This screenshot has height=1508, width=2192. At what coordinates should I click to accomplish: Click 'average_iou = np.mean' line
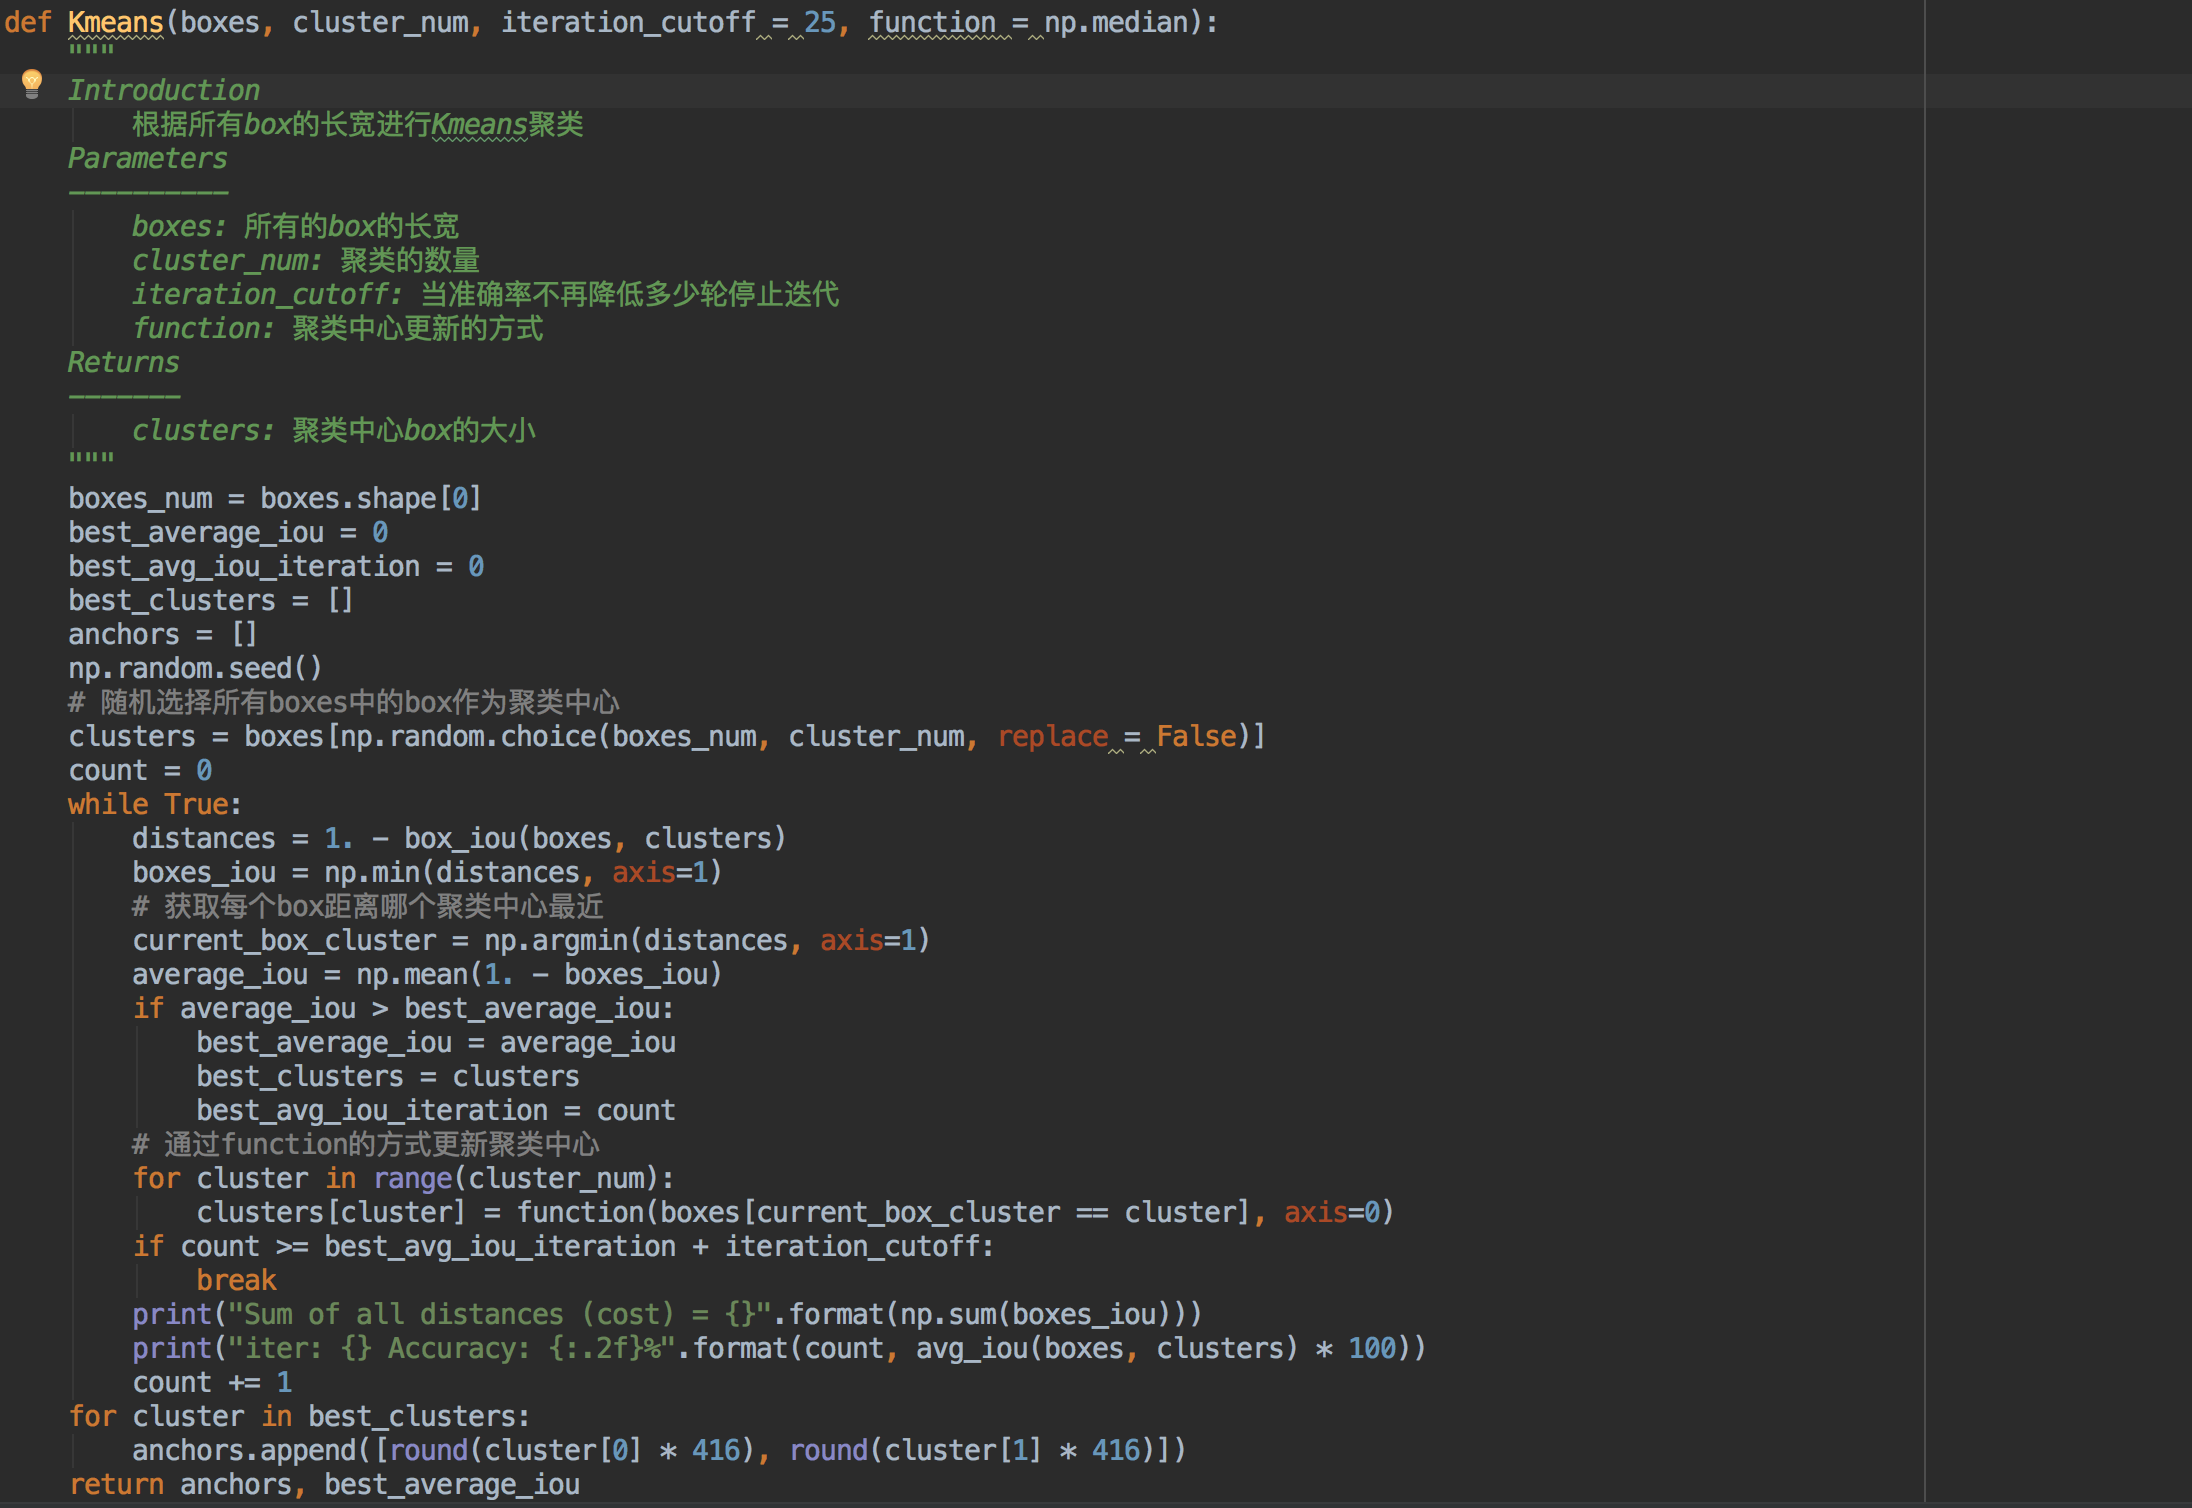[427, 974]
